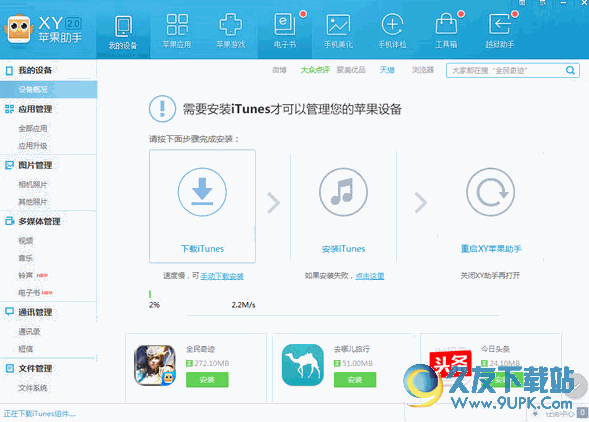This screenshot has height=422, width=589.
Task: Install the 去哪儿旅行 app
Action: point(355,380)
